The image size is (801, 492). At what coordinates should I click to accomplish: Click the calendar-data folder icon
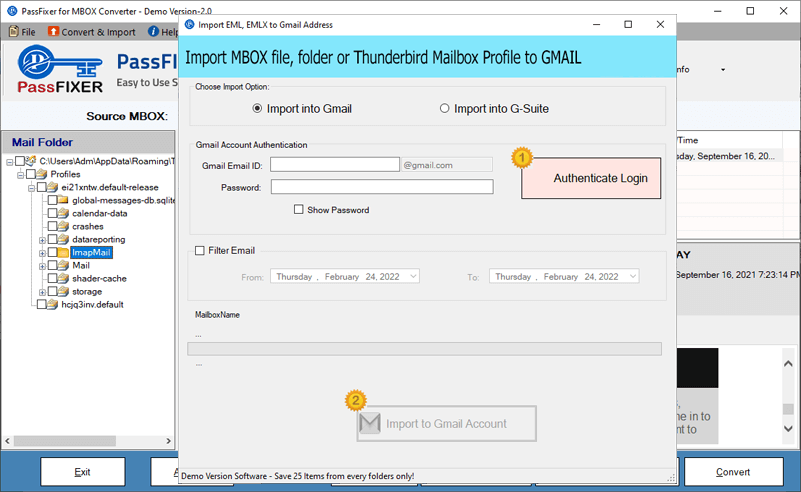(63, 213)
